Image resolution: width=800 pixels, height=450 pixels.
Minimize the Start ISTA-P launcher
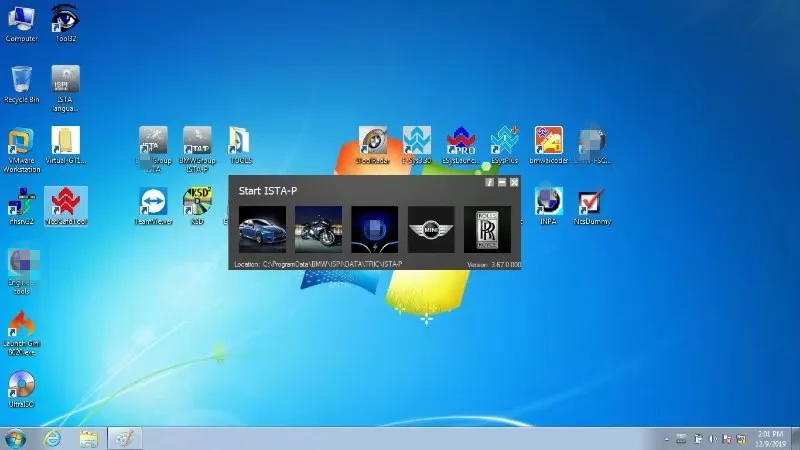tap(502, 183)
